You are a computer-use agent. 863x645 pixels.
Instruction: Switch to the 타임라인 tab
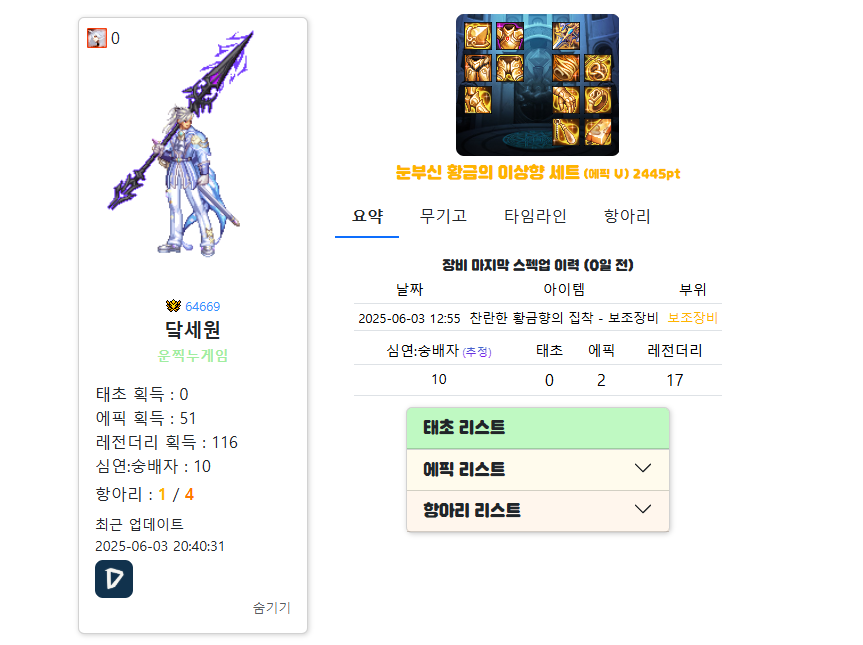[x=535, y=216]
